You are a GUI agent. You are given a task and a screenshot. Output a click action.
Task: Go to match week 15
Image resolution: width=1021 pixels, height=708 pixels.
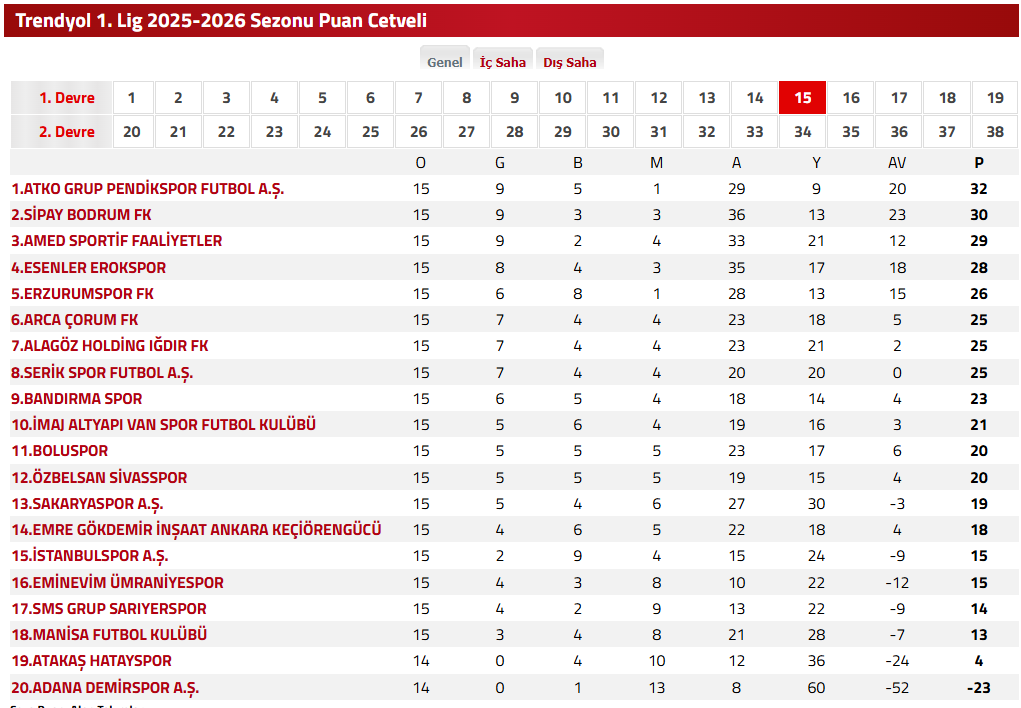click(x=802, y=98)
